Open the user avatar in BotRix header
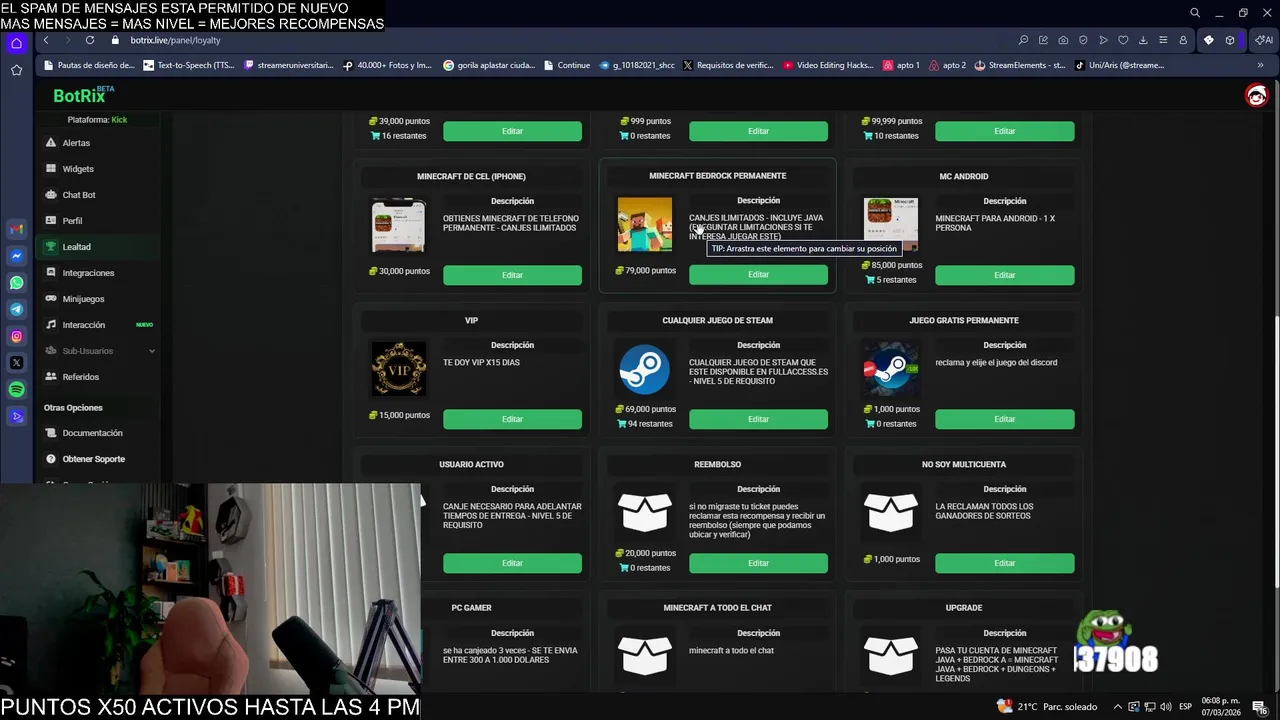 tap(1256, 95)
